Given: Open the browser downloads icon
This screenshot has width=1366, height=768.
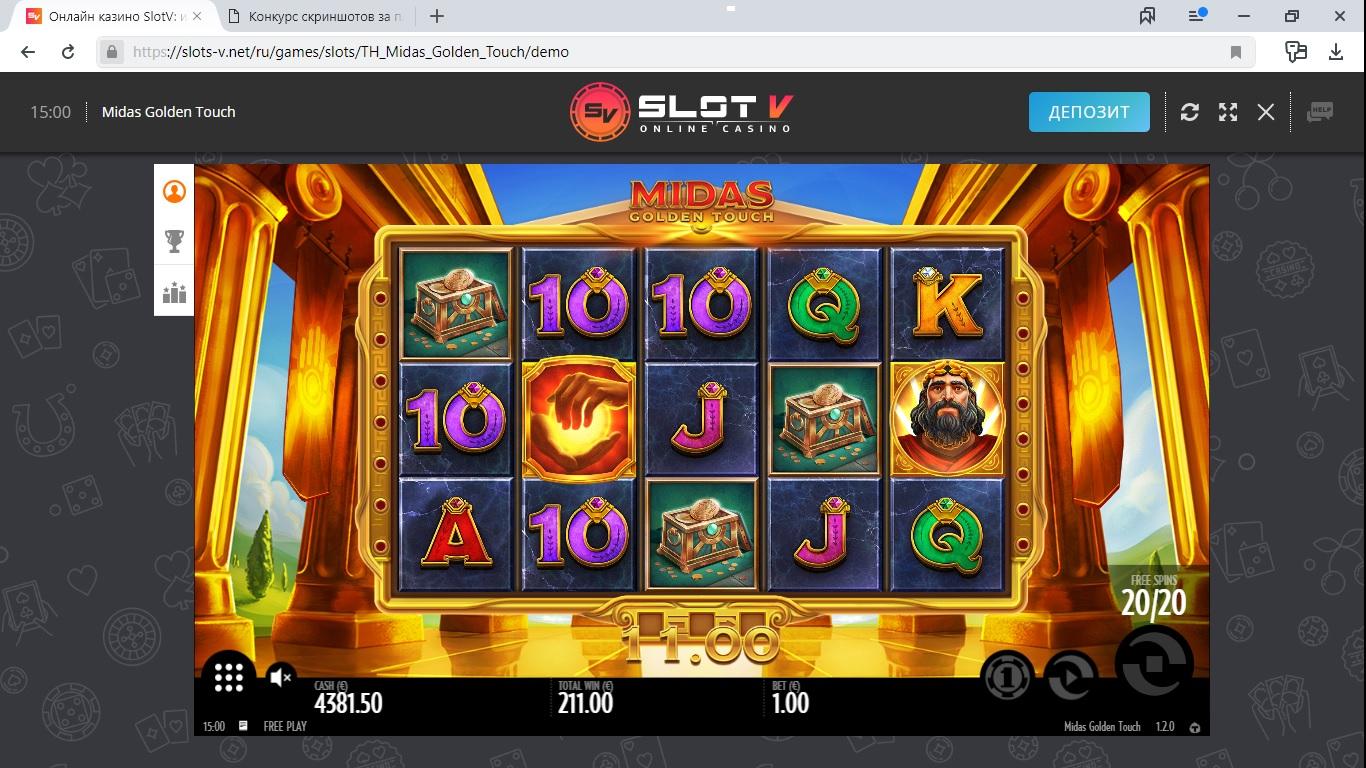Looking at the screenshot, I should 1335,52.
